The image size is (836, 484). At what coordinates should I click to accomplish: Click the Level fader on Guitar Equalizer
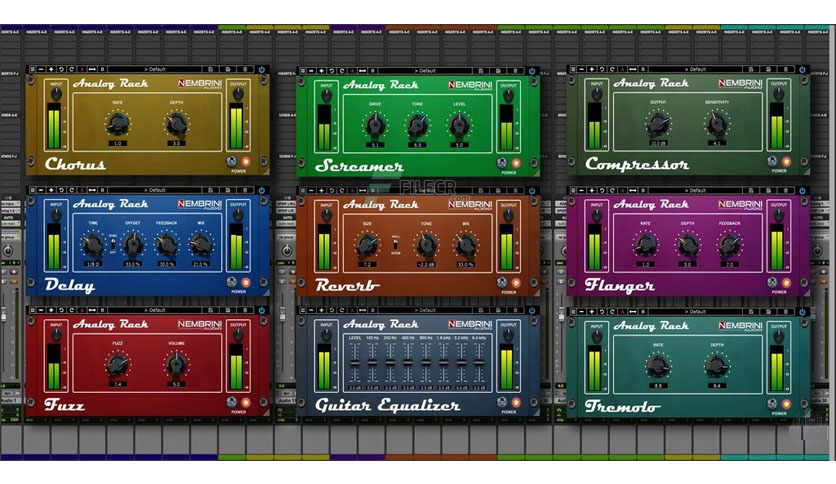click(354, 362)
